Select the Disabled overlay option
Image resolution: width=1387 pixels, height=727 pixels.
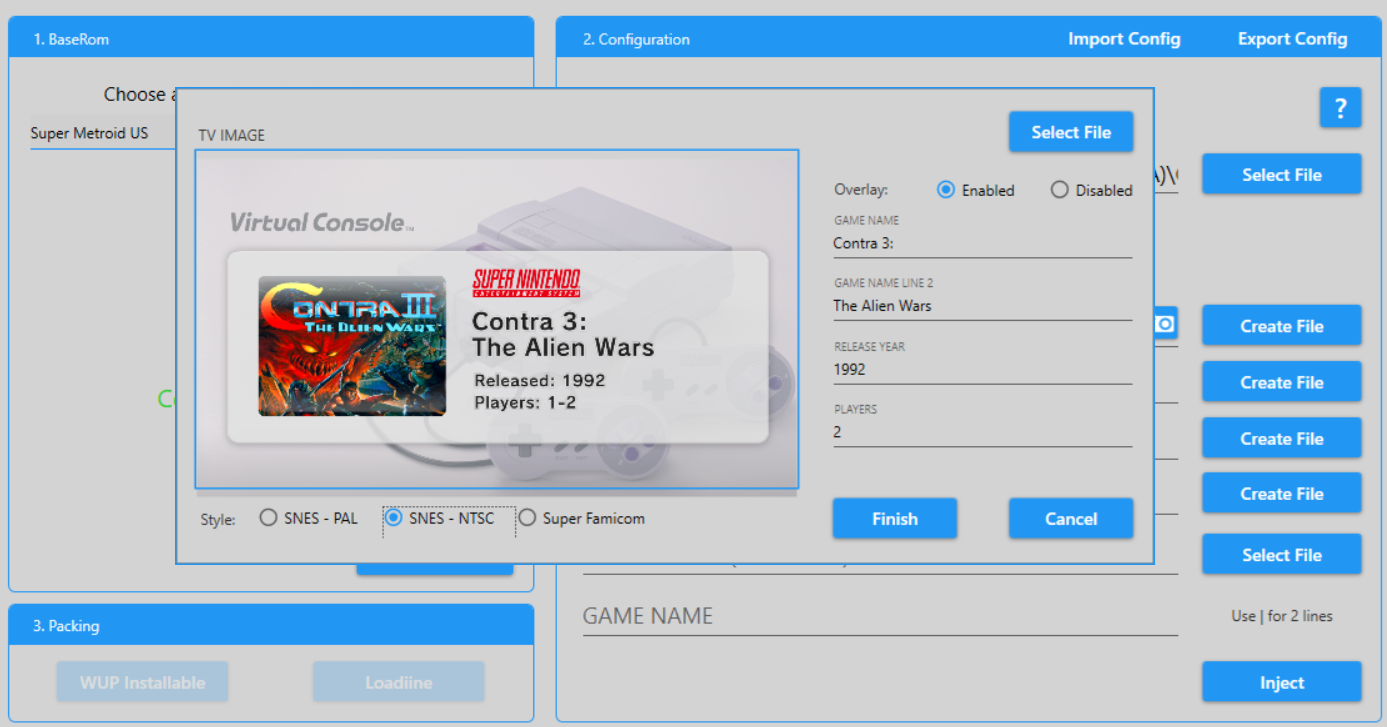1060,190
